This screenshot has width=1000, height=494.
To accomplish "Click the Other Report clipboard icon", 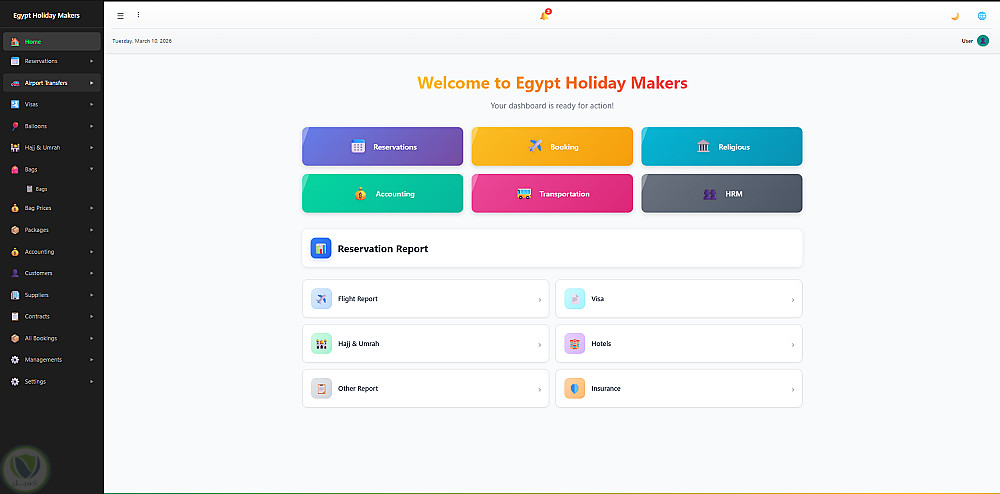I will click(321, 388).
